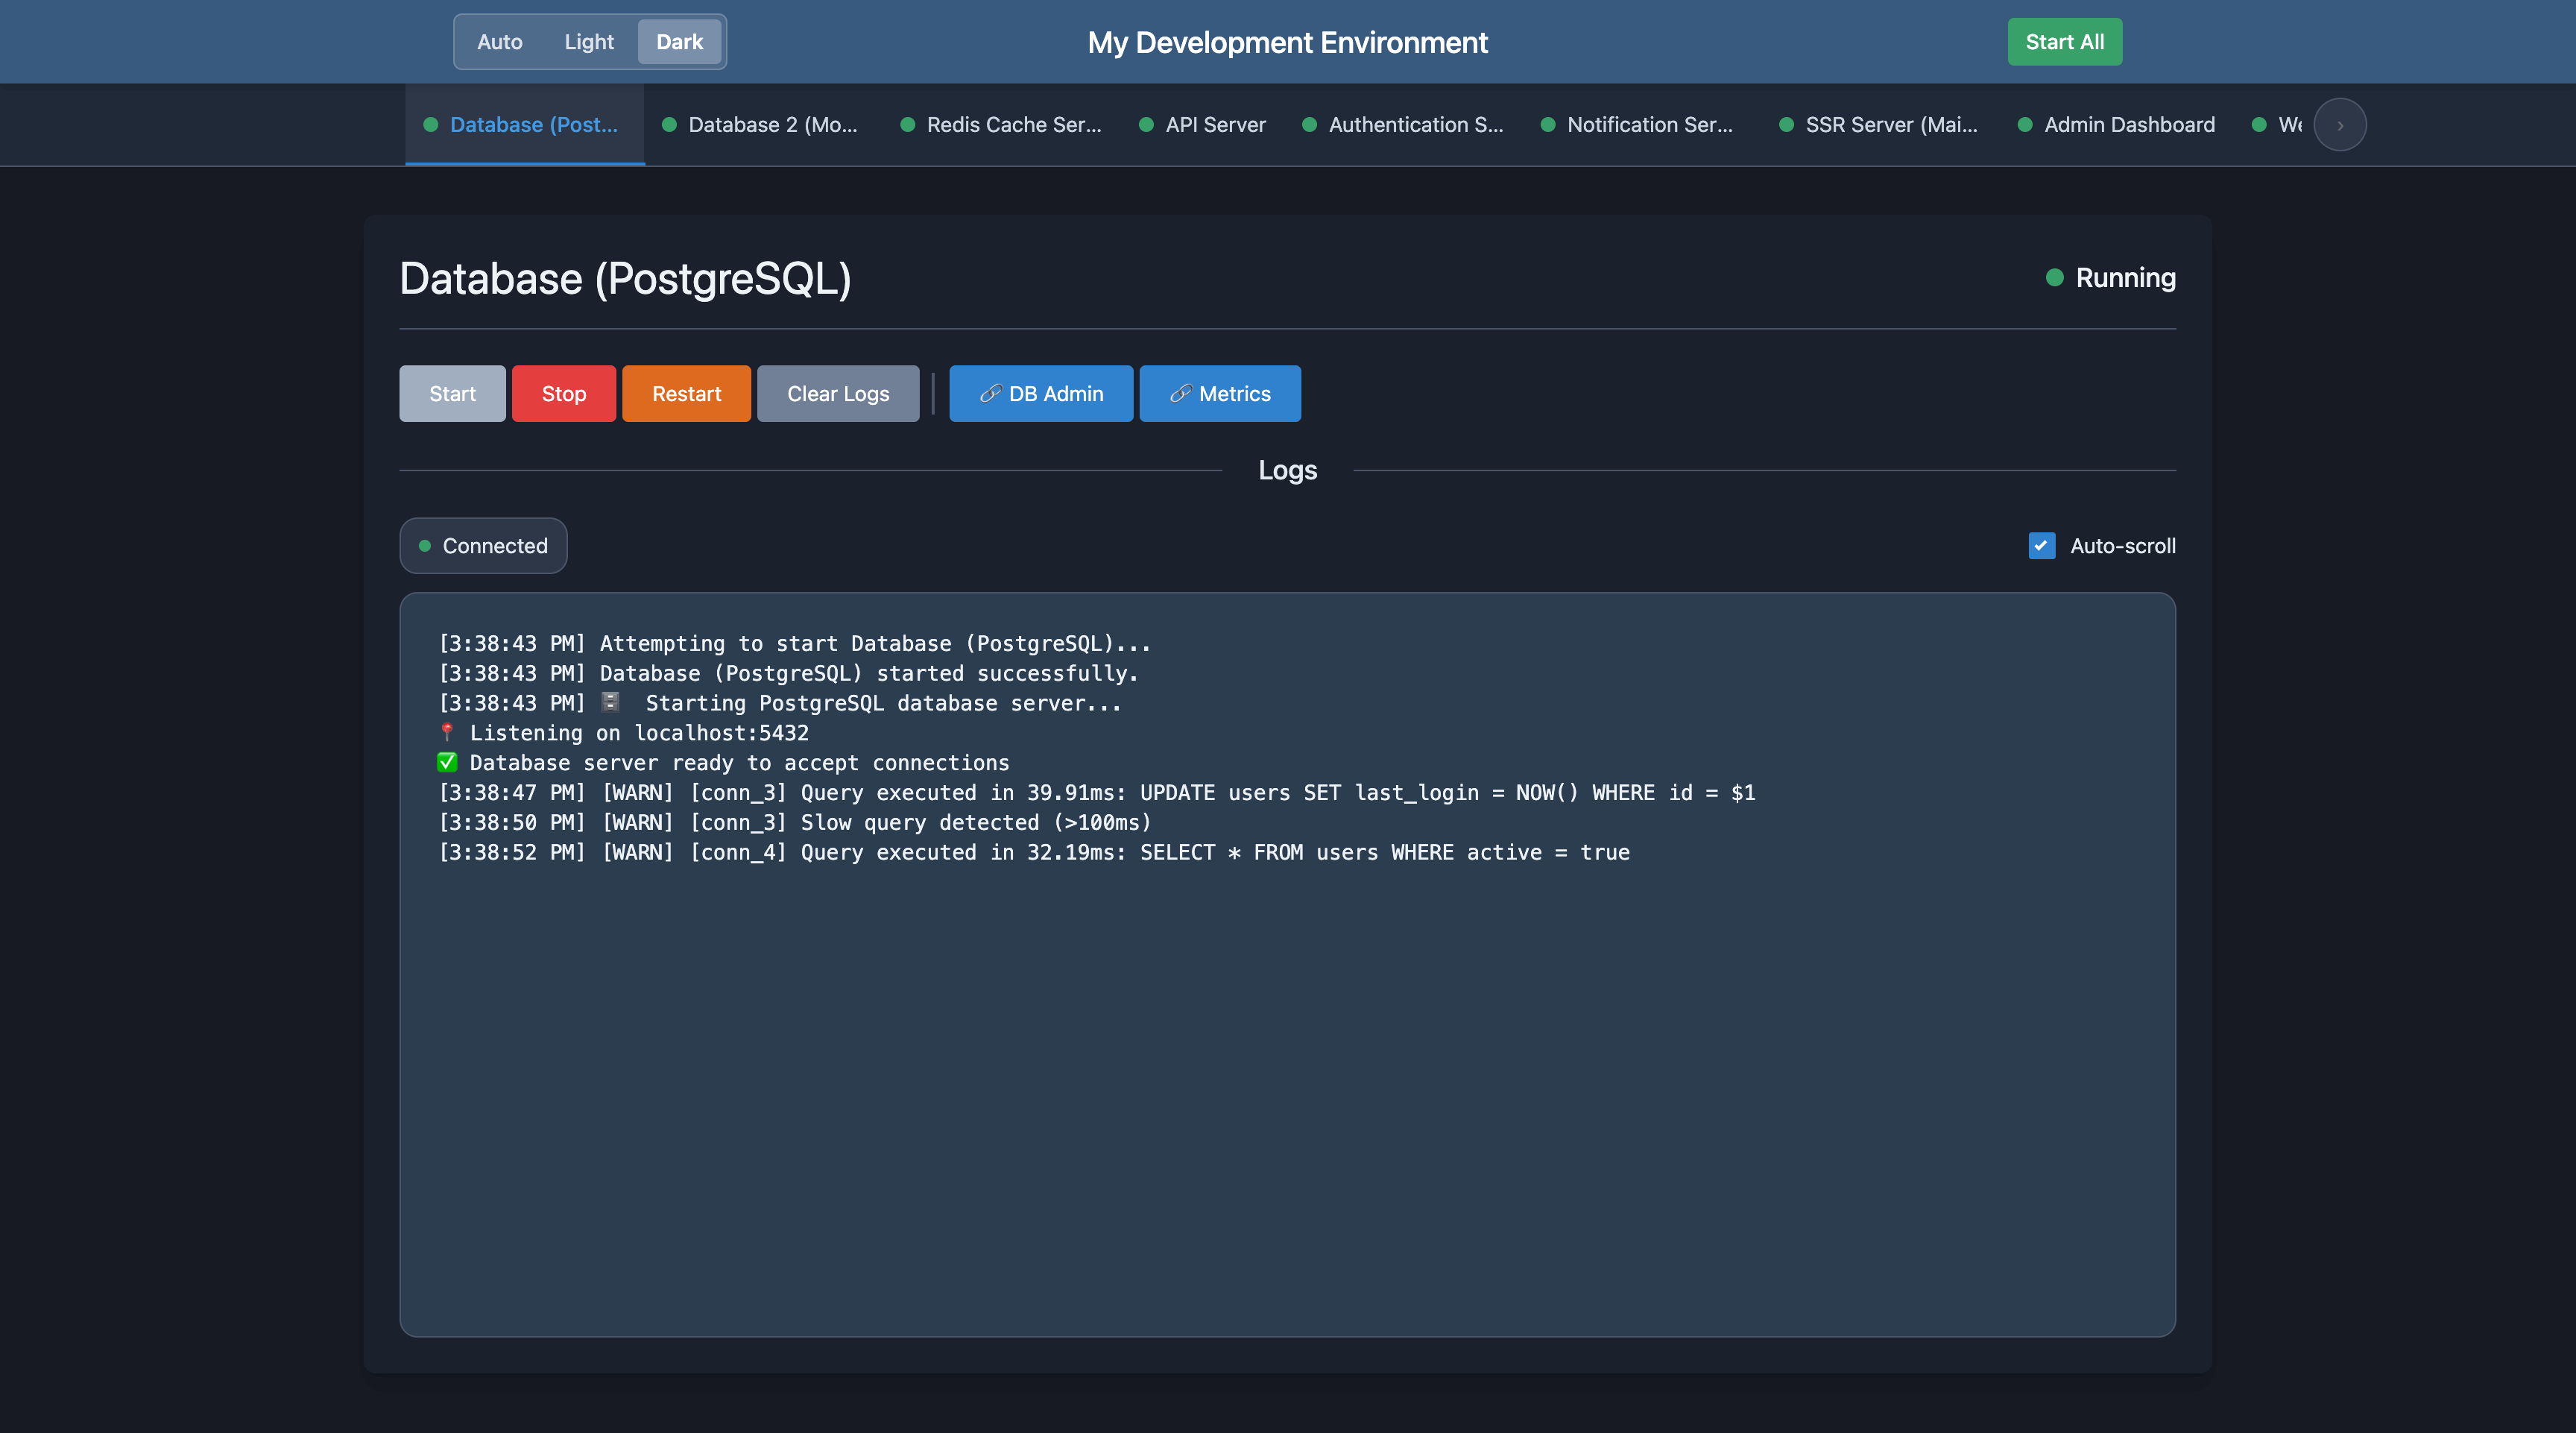Viewport: 2576px width, 1433px height.
Task: Select the Dark theme option
Action: (x=679, y=42)
